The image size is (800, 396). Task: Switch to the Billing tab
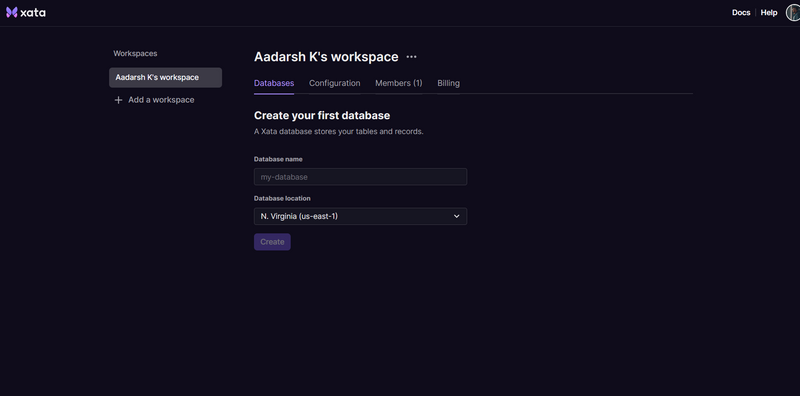448,83
